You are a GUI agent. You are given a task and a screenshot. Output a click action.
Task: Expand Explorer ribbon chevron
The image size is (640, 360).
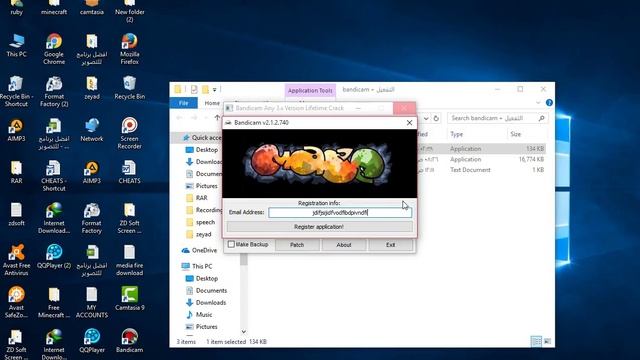[x=538, y=103]
